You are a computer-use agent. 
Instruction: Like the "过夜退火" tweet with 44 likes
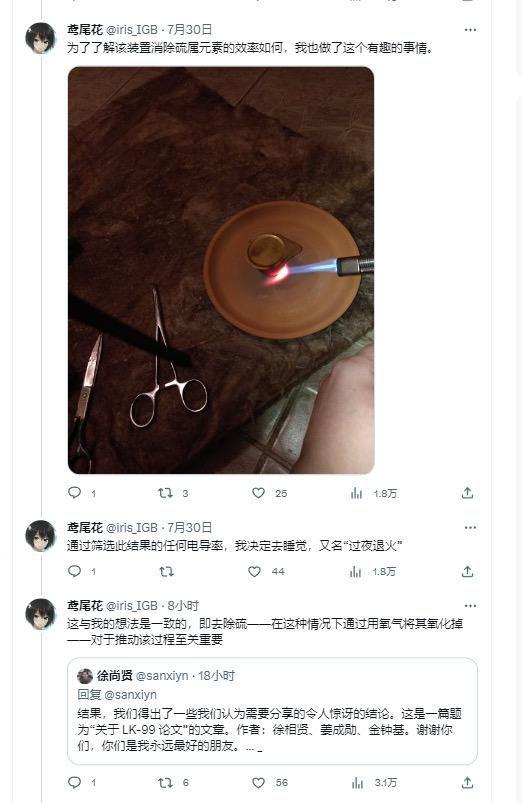pos(255,571)
